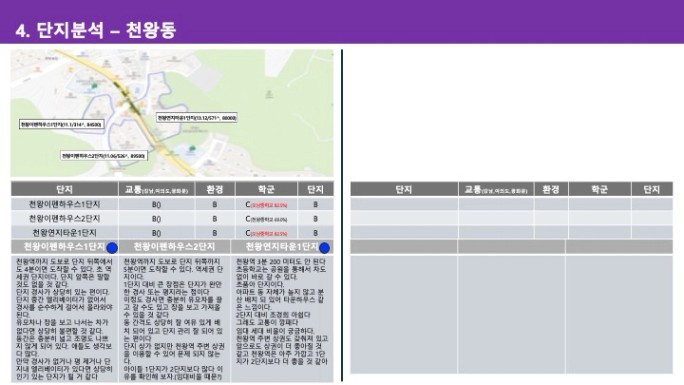684x385 pixels.
Task: Click the 천왕이펜하우스2단지 description heading
Action: click(x=174, y=247)
